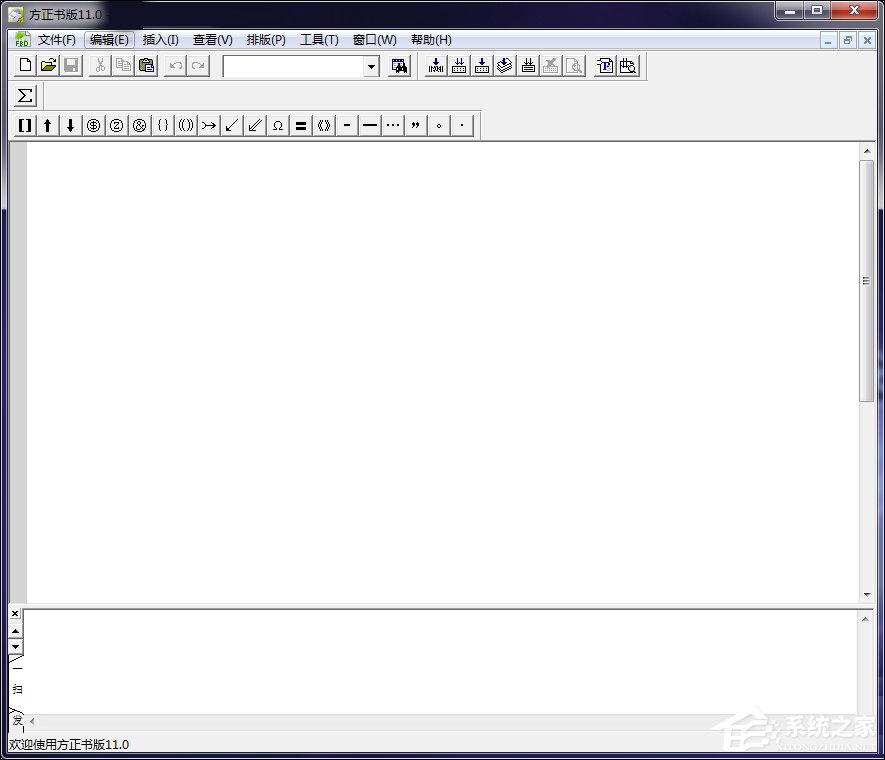Click the typesetting icon with two down arrows

[x=459, y=66]
